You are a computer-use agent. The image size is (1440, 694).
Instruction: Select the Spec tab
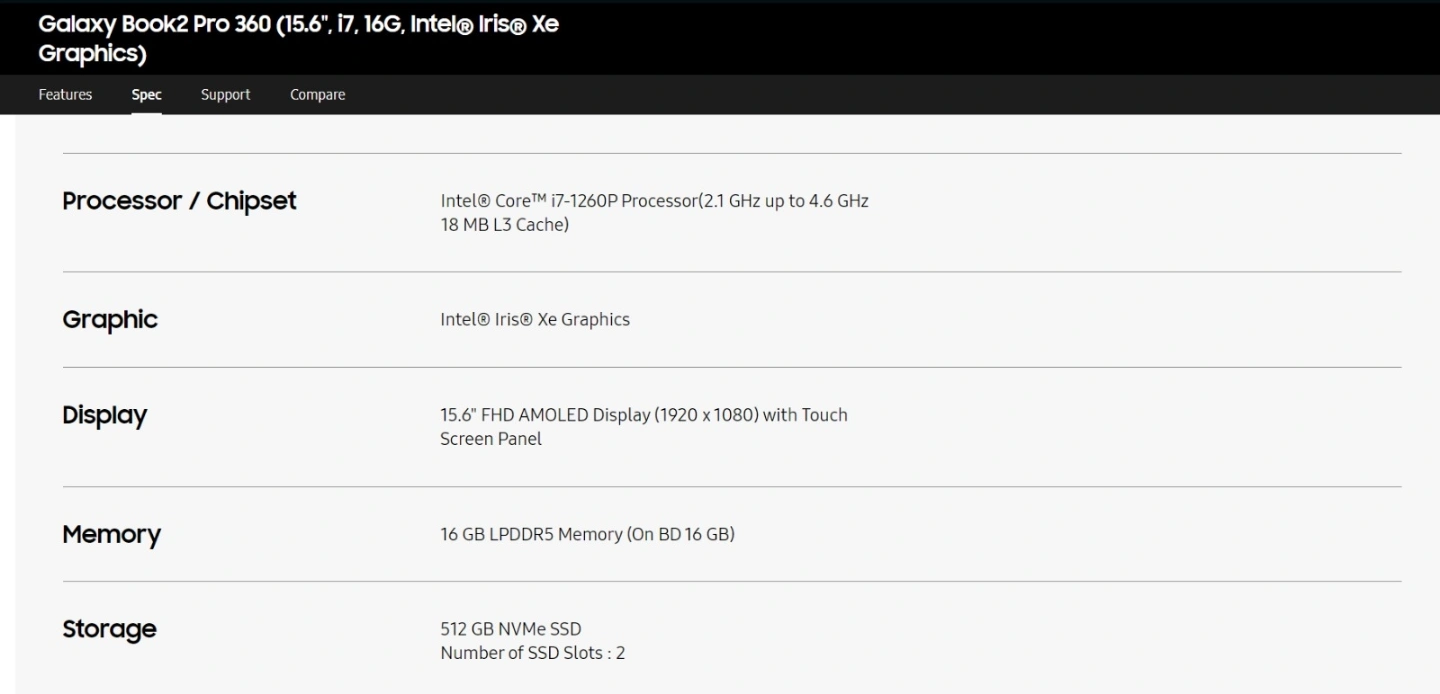[x=147, y=95]
